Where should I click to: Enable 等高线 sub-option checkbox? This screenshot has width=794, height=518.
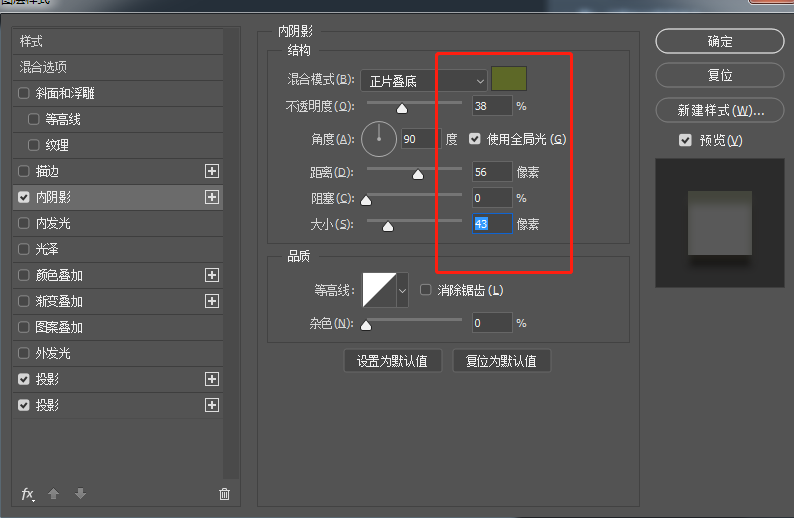pyautogui.click(x=33, y=119)
